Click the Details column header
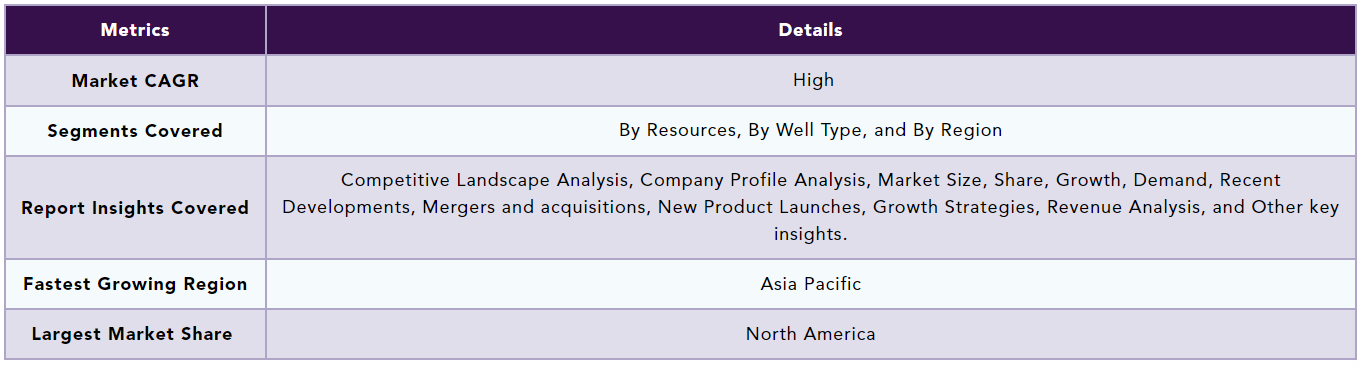1361x368 pixels. [811, 30]
